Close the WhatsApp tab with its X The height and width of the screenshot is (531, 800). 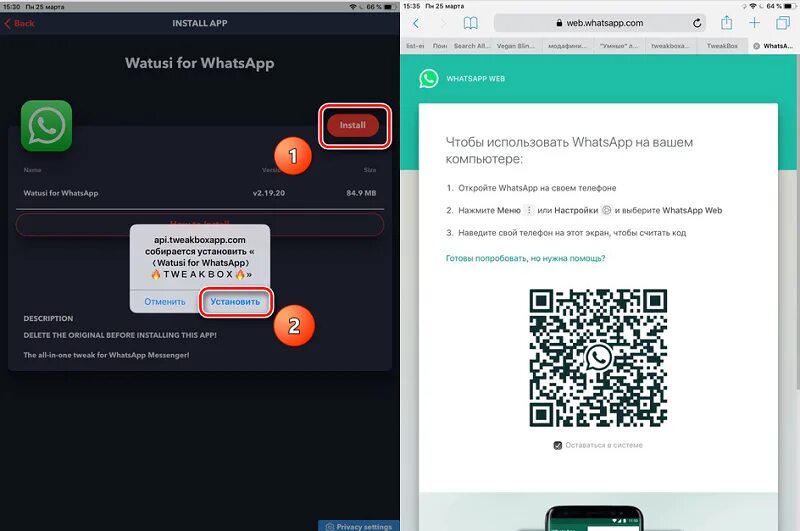[x=757, y=46]
